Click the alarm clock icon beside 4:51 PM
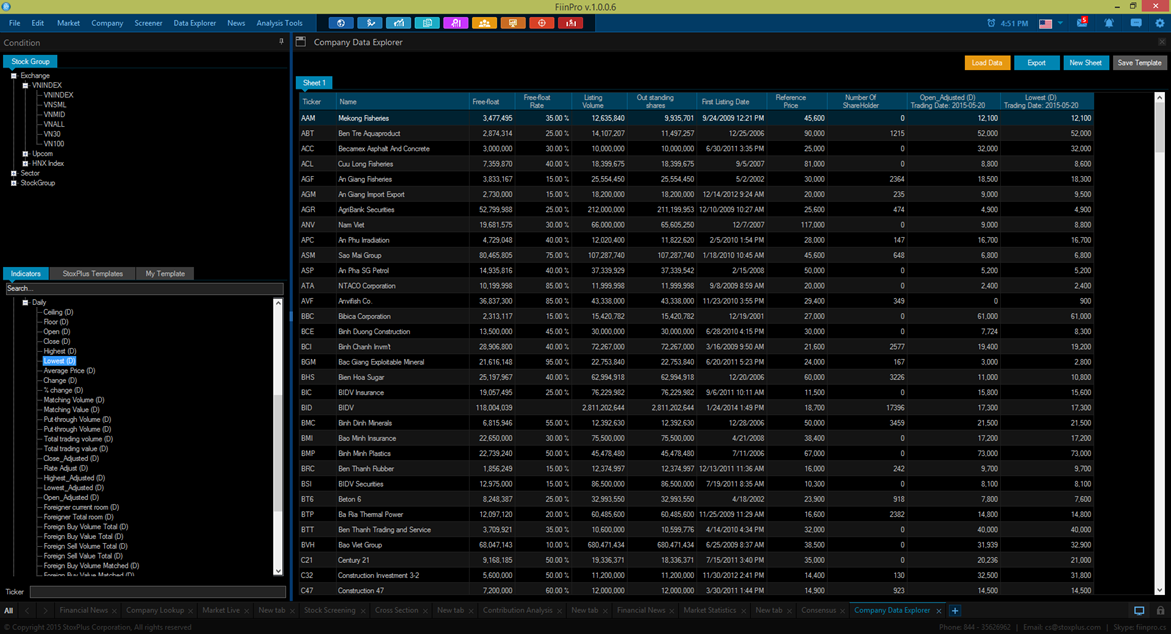1171x634 pixels. (x=991, y=23)
